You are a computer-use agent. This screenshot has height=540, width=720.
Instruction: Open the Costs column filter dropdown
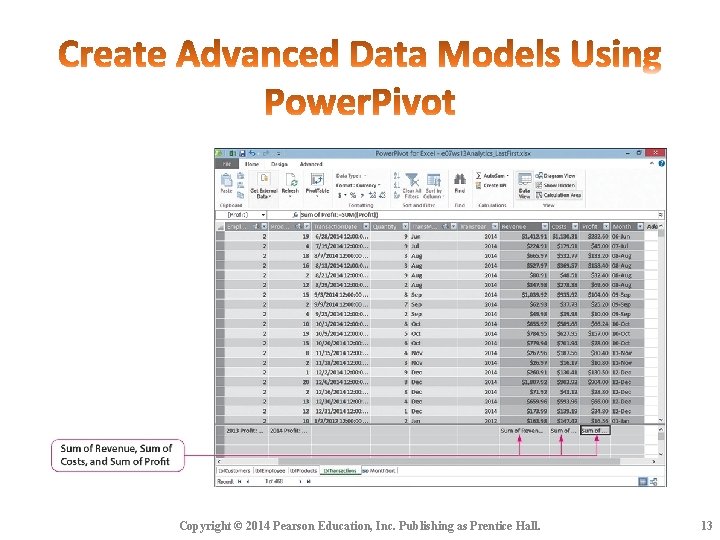[x=574, y=226]
